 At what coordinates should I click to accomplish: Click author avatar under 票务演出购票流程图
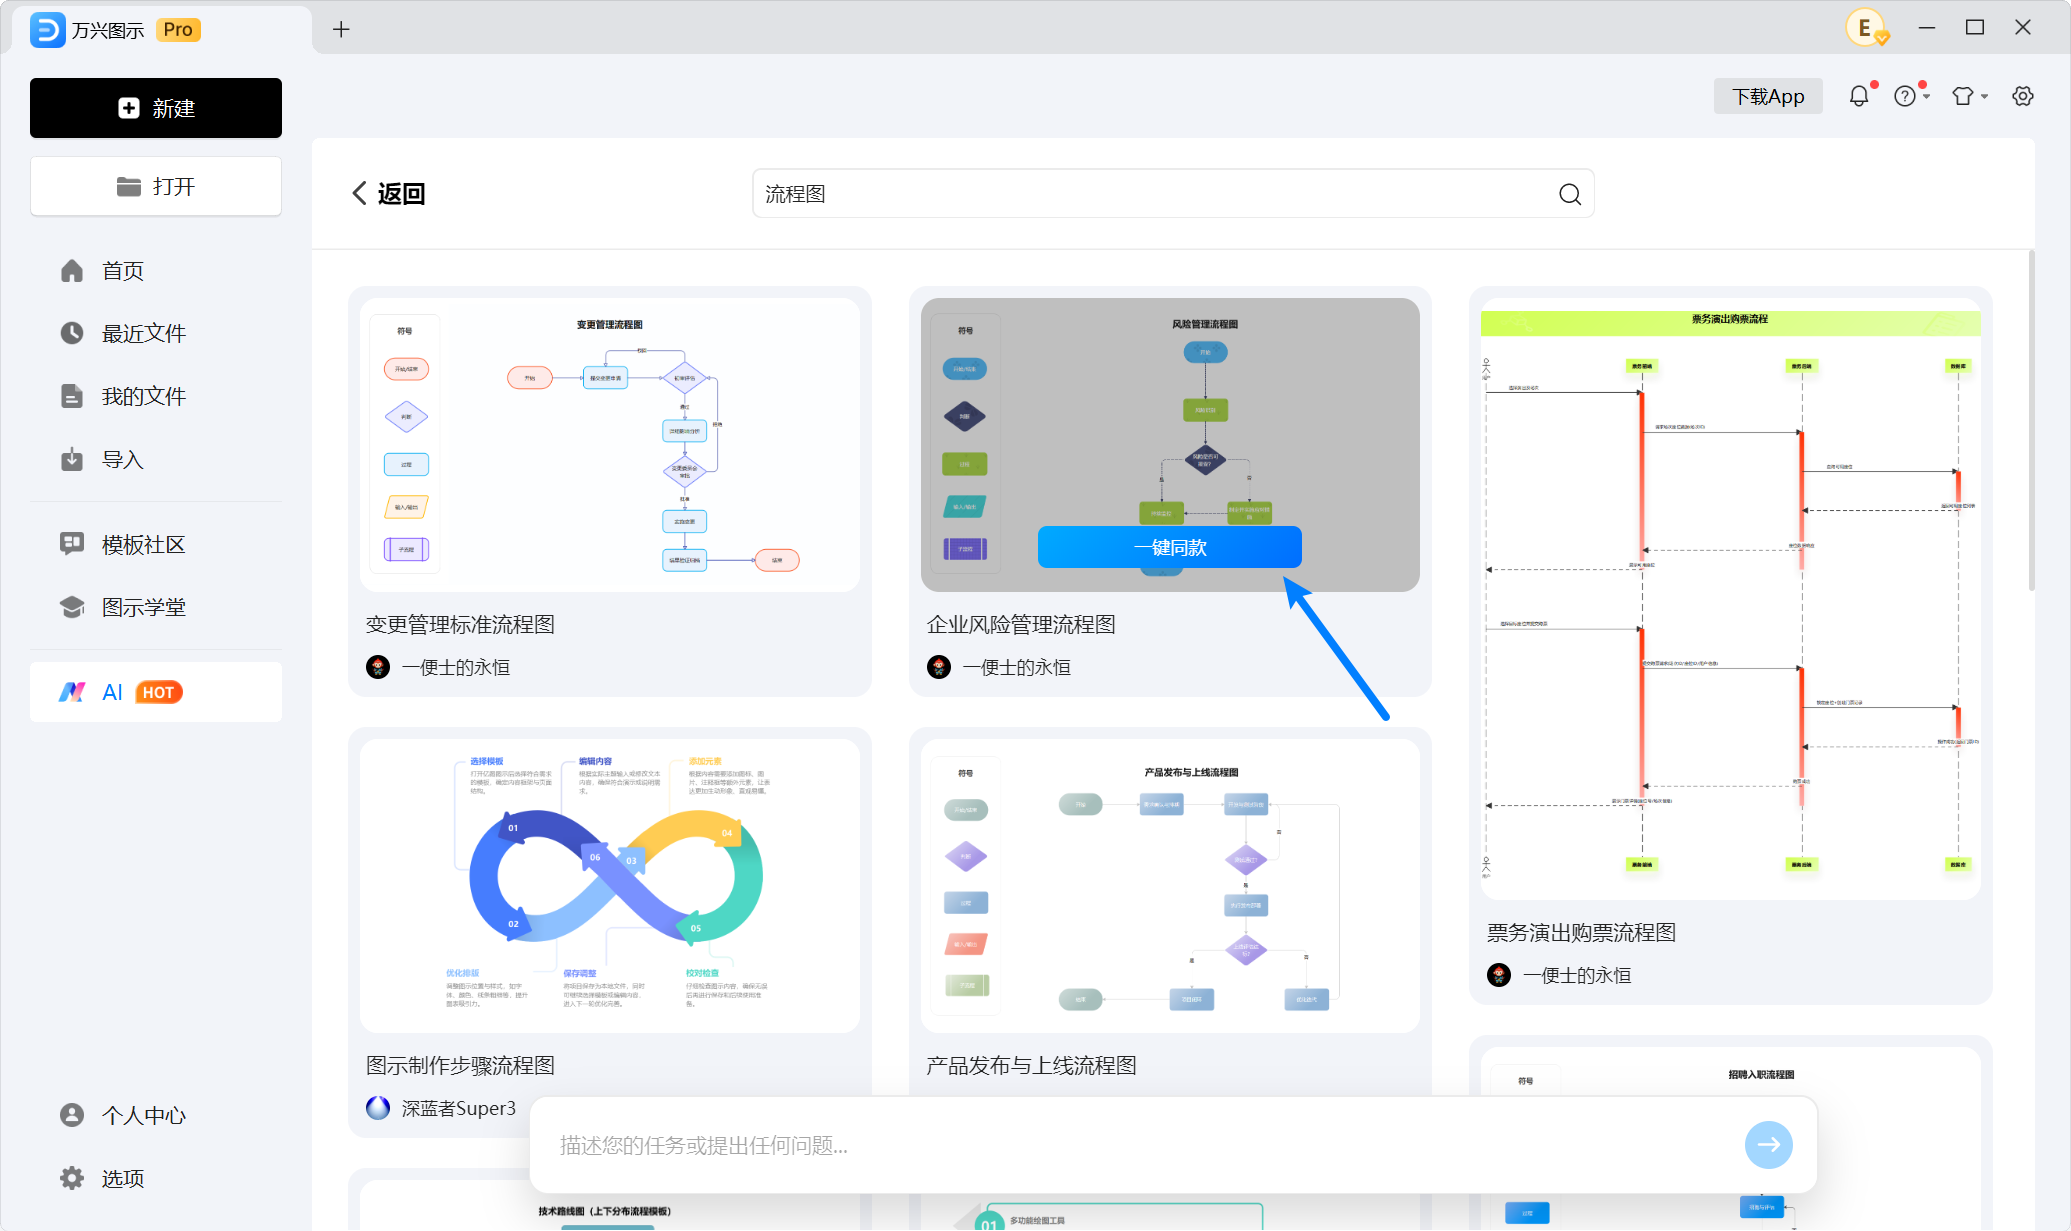(x=1499, y=975)
